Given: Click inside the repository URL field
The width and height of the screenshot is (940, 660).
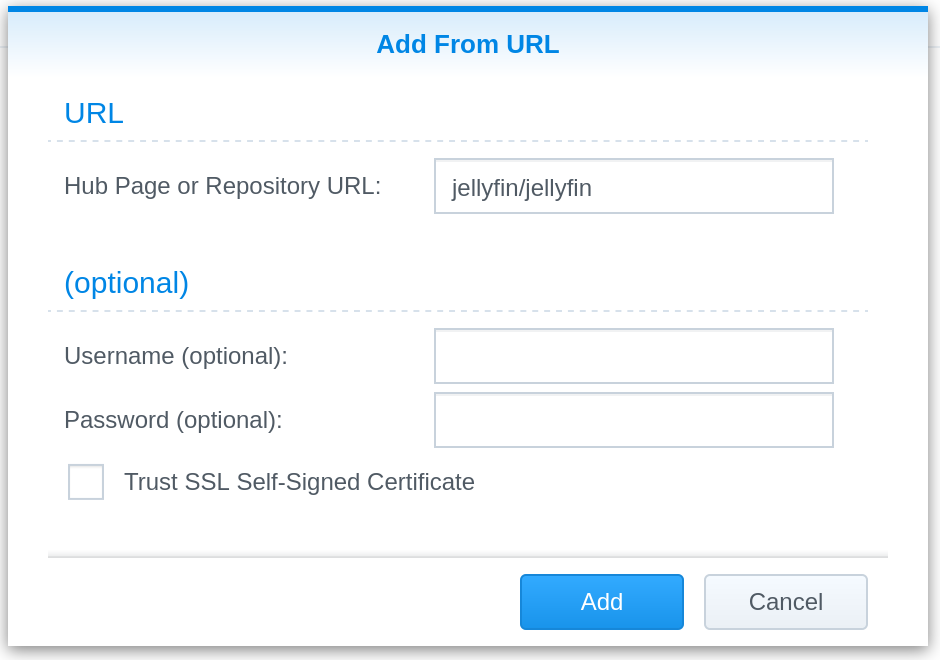Looking at the screenshot, I should click(633, 186).
